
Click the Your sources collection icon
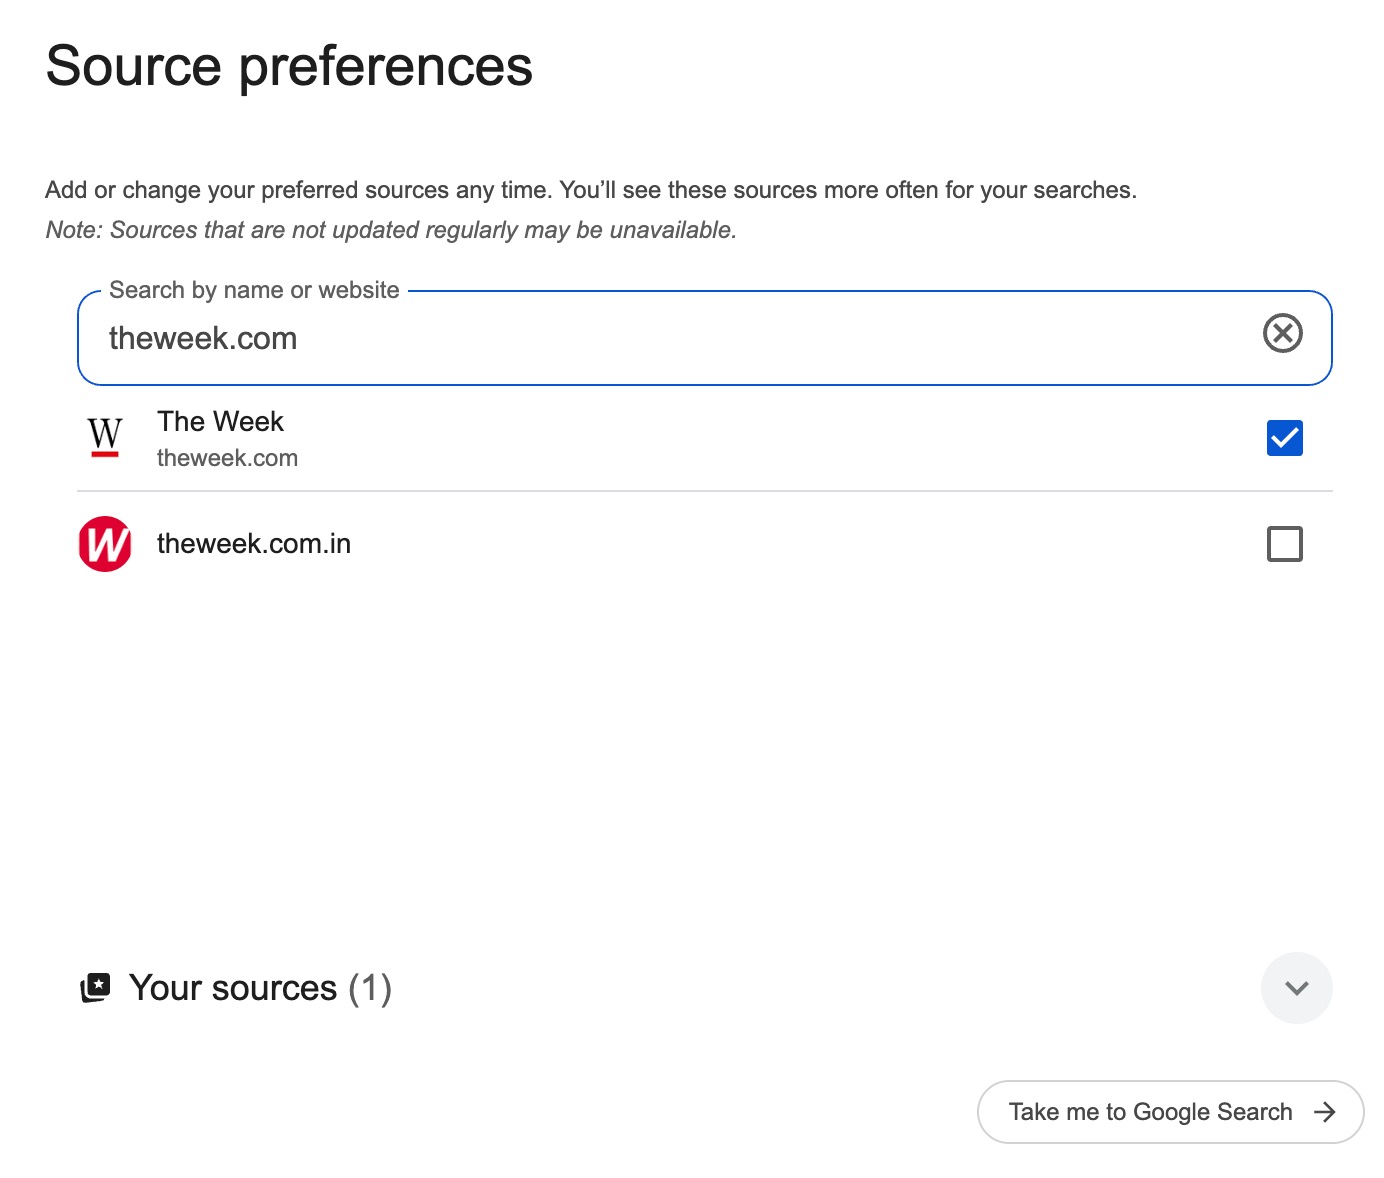tap(95, 988)
